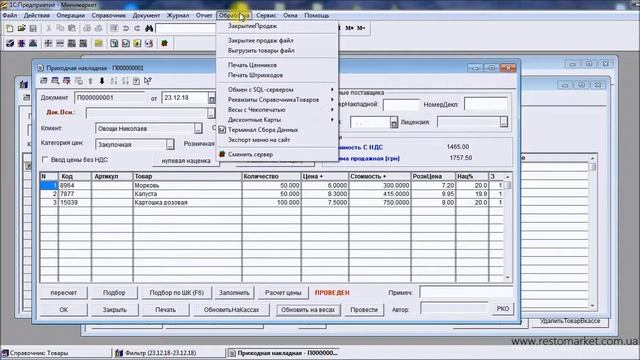The width and height of the screenshot is (640, 360).
Task: Select Экспорт меню на сайт
Action: point(259,140)
